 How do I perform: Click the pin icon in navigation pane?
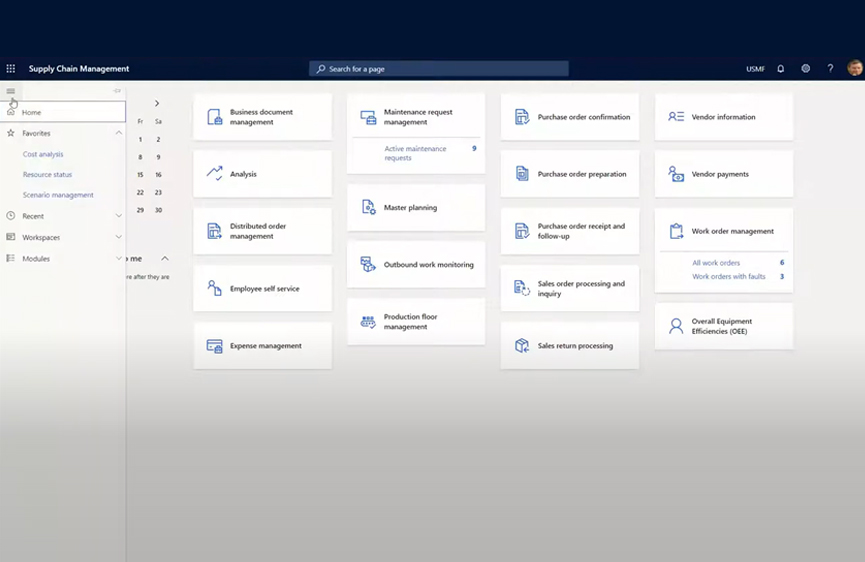tap(117, 91)
